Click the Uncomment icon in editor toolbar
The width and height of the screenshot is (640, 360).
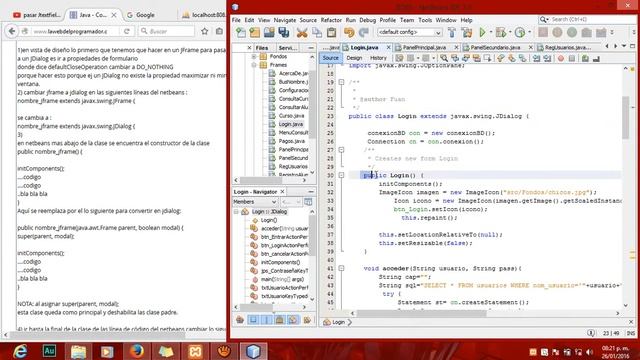pos(596,58)
